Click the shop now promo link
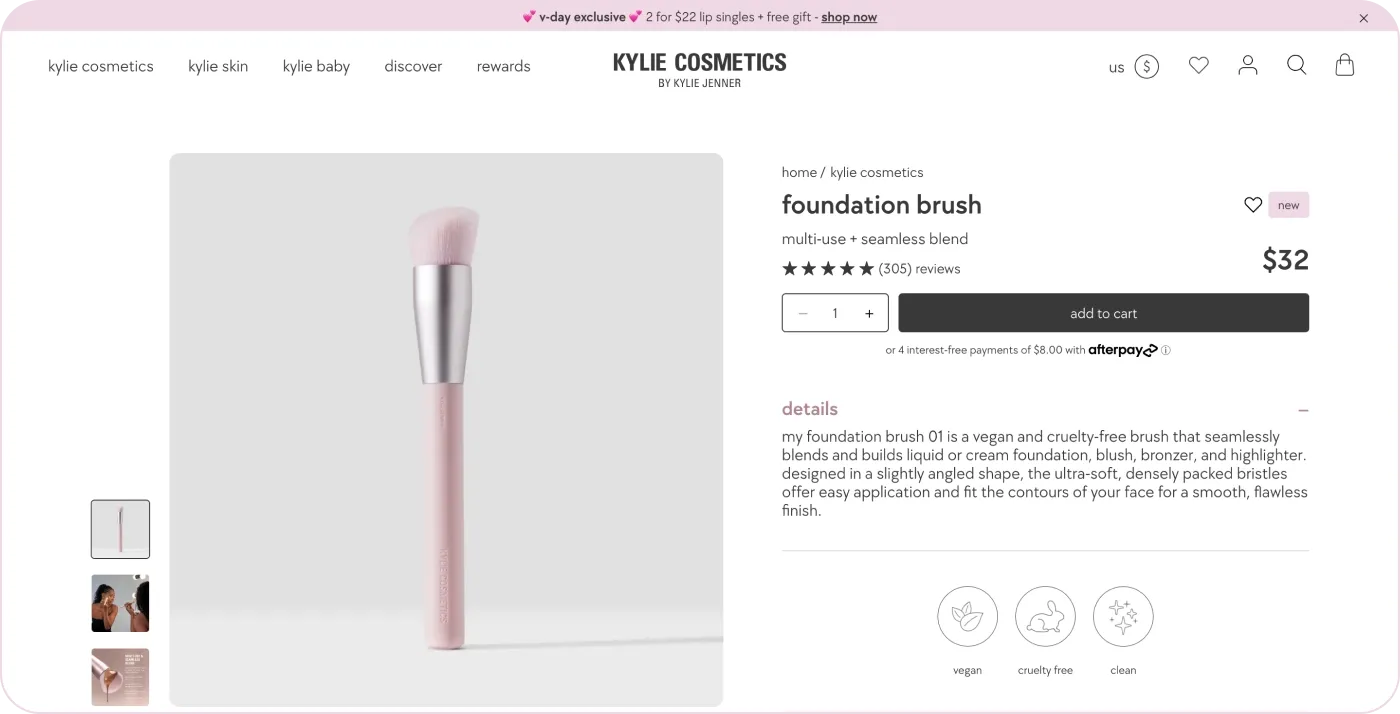Screen dimensions: 1400x714 [x=848, y=16]
